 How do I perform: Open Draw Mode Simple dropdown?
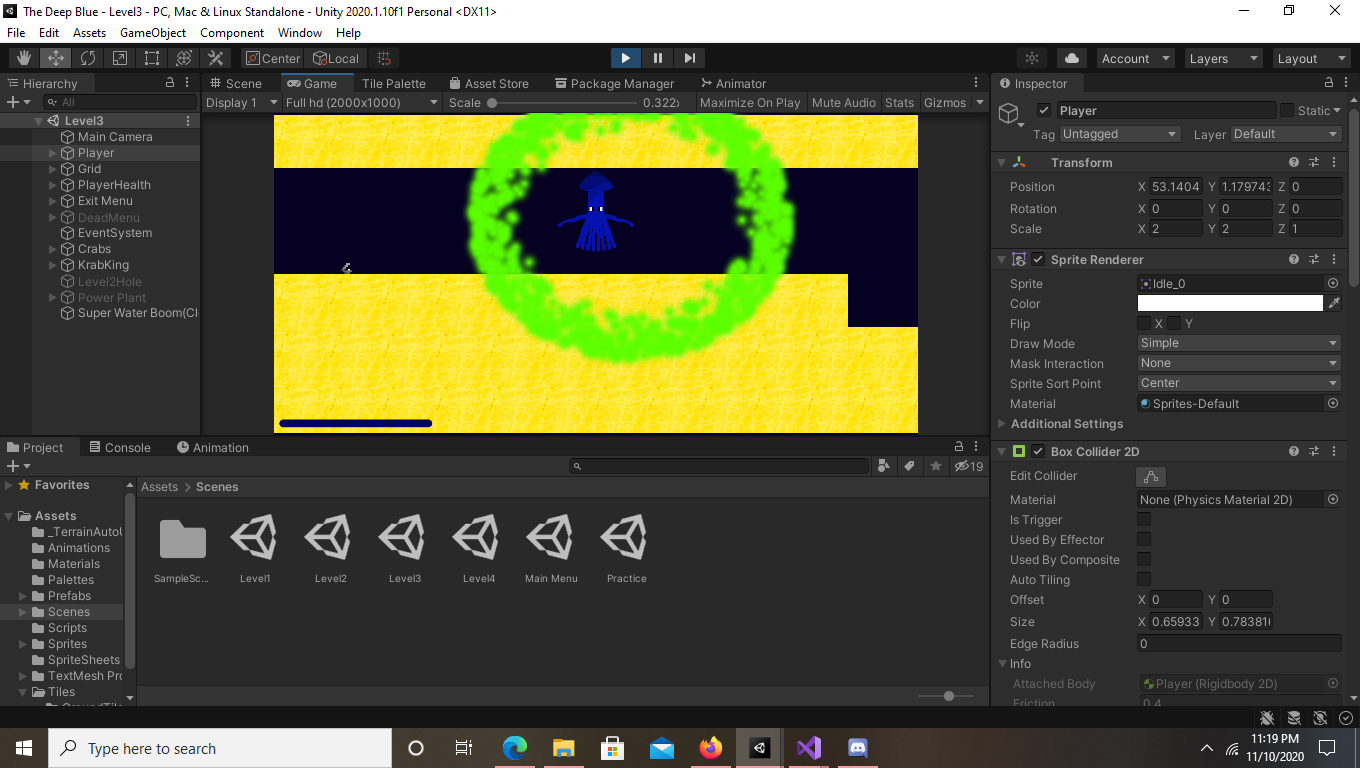click(1239, 343)
